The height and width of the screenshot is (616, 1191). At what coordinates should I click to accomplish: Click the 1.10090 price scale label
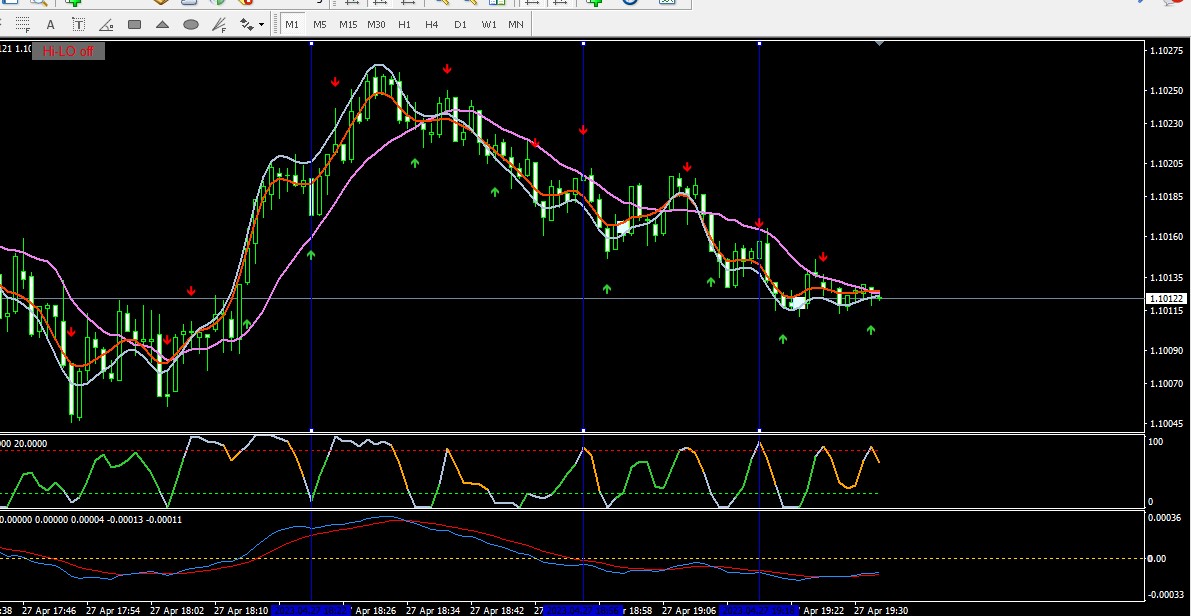[x=1167, y=350]
